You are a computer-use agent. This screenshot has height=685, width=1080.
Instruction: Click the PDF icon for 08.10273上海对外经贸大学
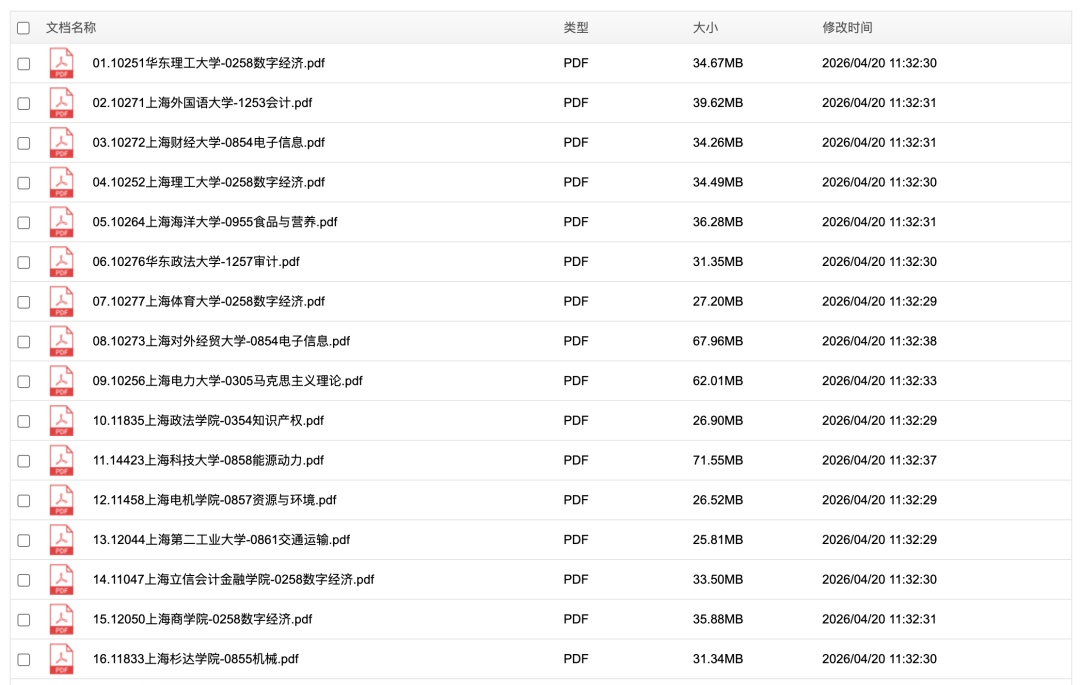coord(62,341)
